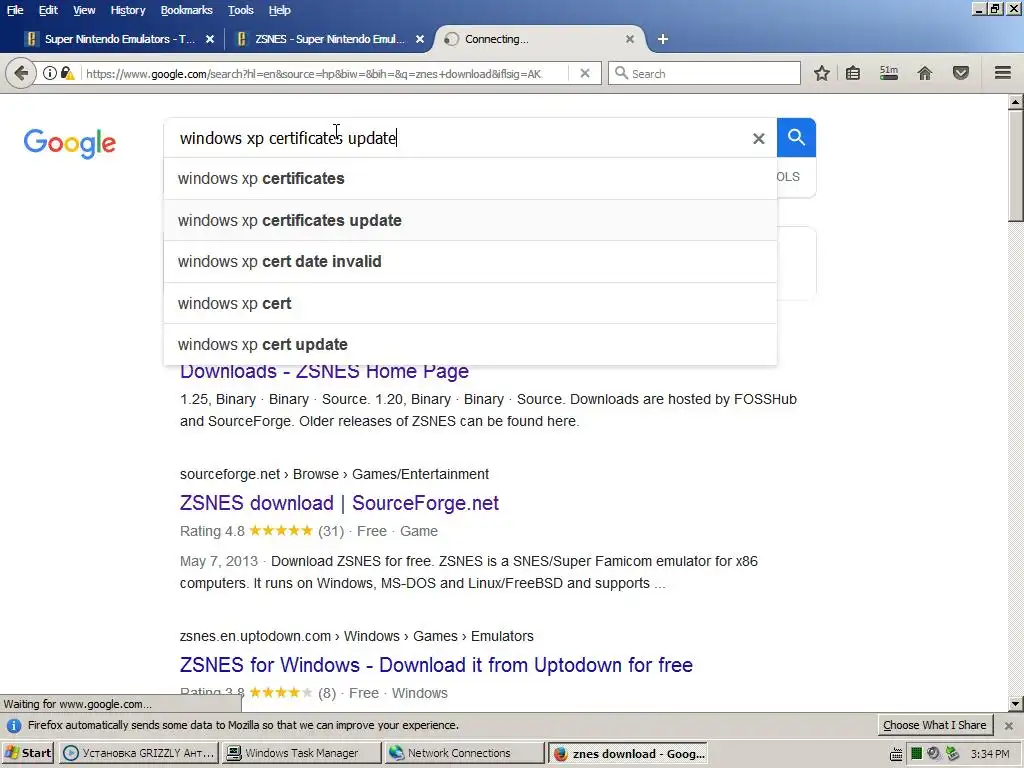Open the Windows Start button
This screenshot has height=768, width=1024.
pos(28,753)
